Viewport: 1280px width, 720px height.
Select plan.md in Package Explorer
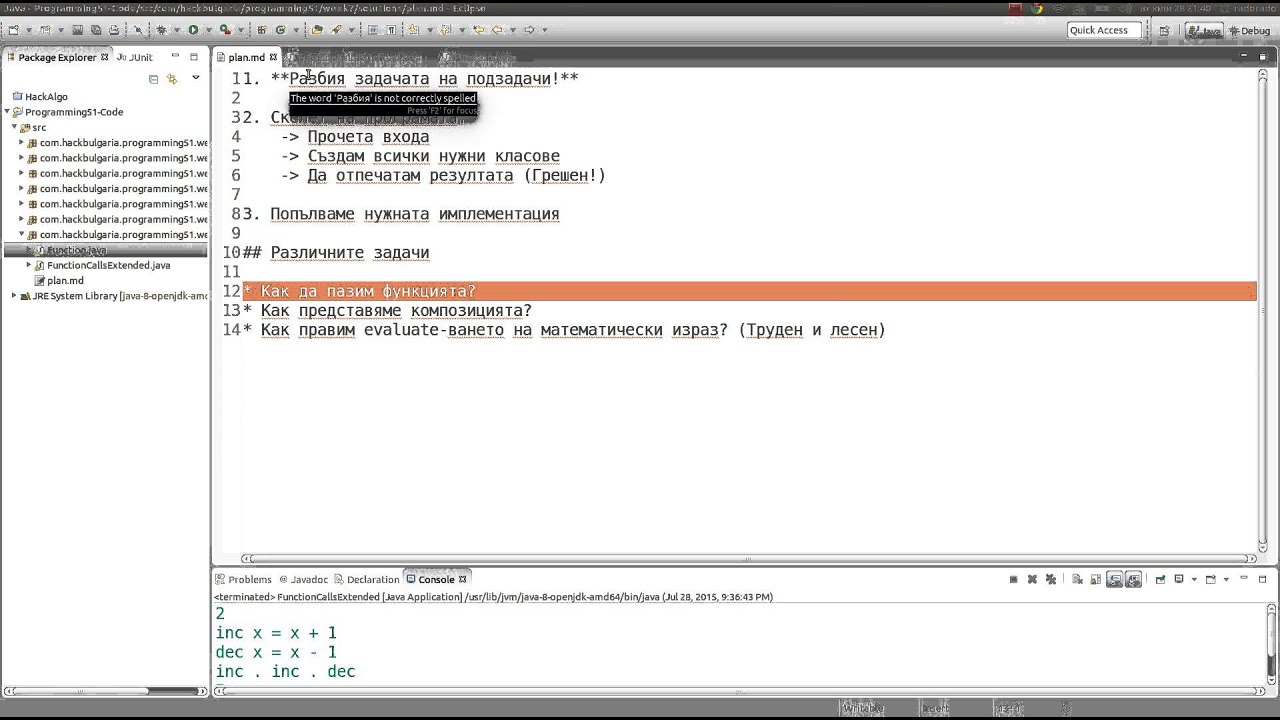coord(65,281)
